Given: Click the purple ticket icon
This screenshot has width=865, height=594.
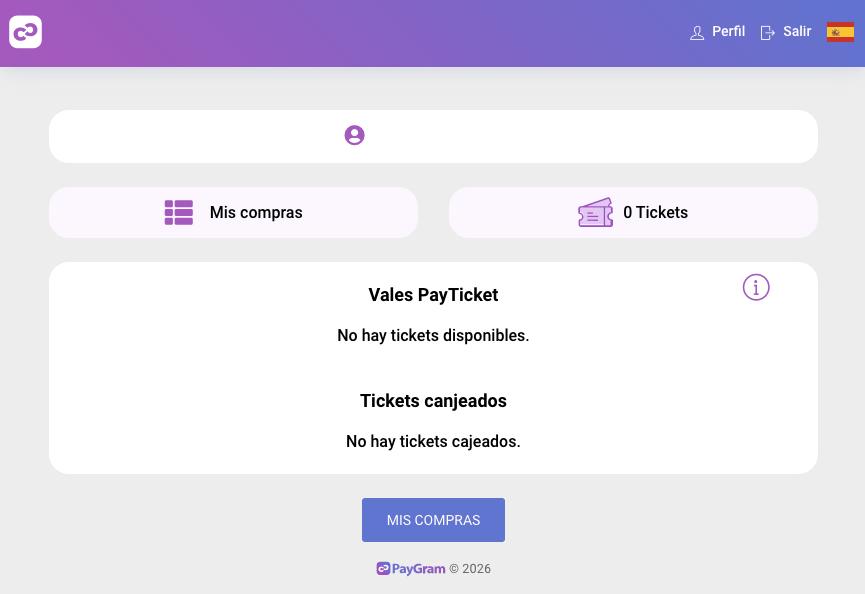Looking at the screenshot, I should tap(595, 212).
